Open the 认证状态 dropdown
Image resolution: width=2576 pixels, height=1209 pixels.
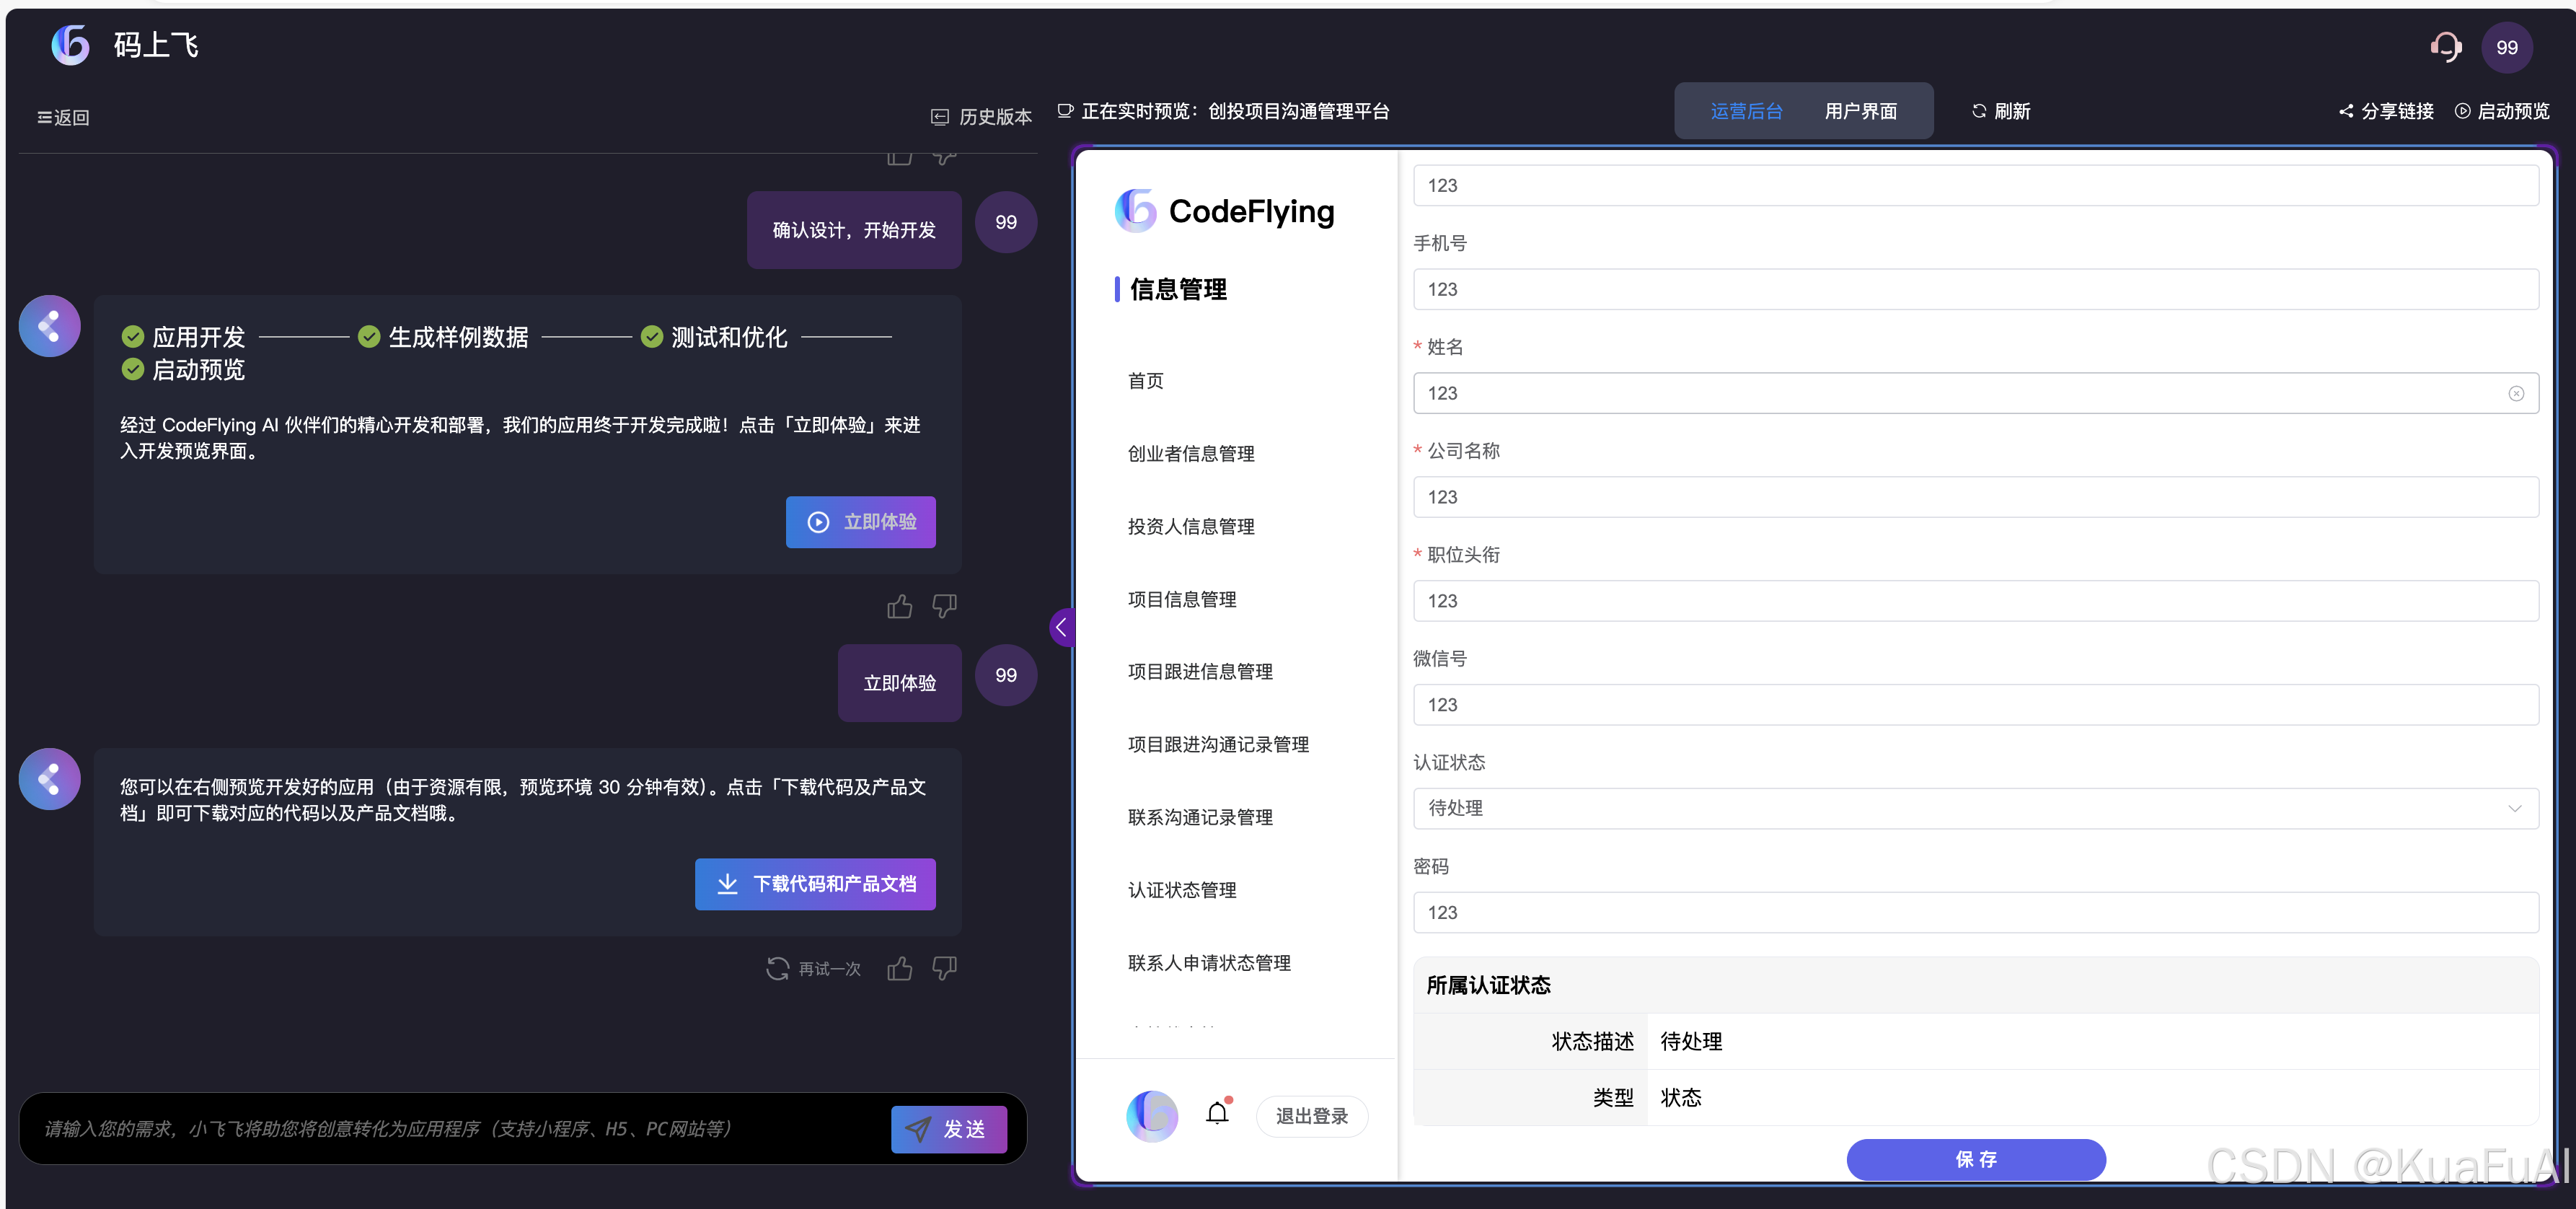pos(1974,808)
